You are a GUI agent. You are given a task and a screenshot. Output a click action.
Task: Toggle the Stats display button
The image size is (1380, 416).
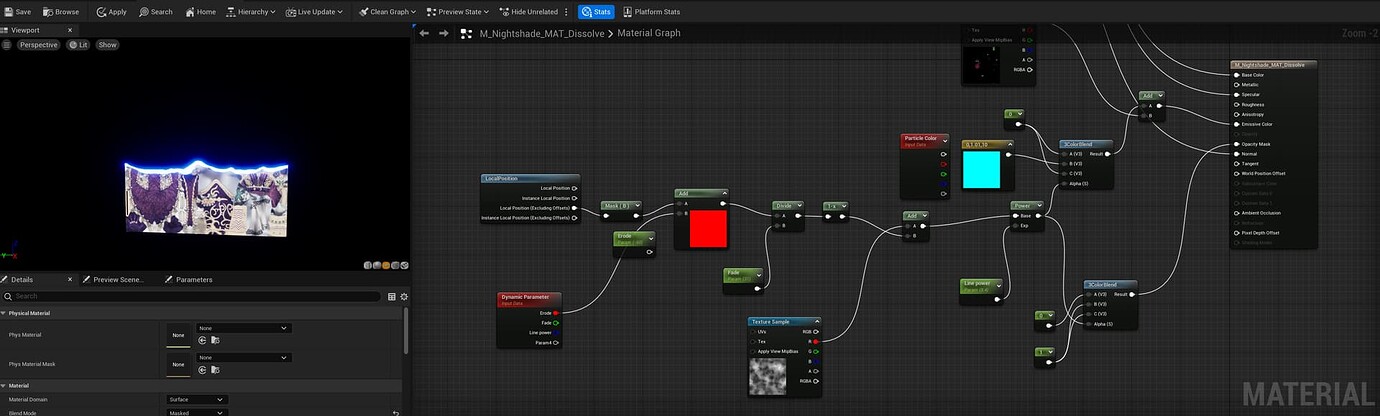point(596,12)
